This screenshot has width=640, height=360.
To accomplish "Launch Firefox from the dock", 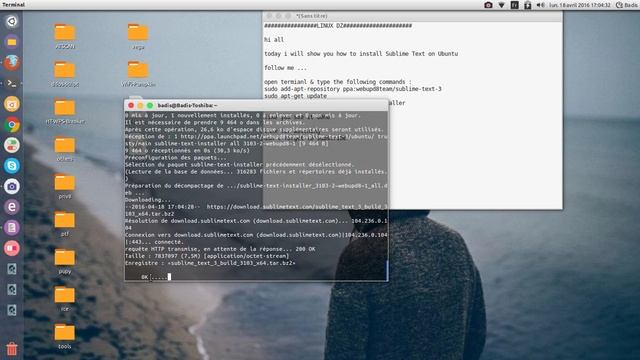I will tap(11, 62).
